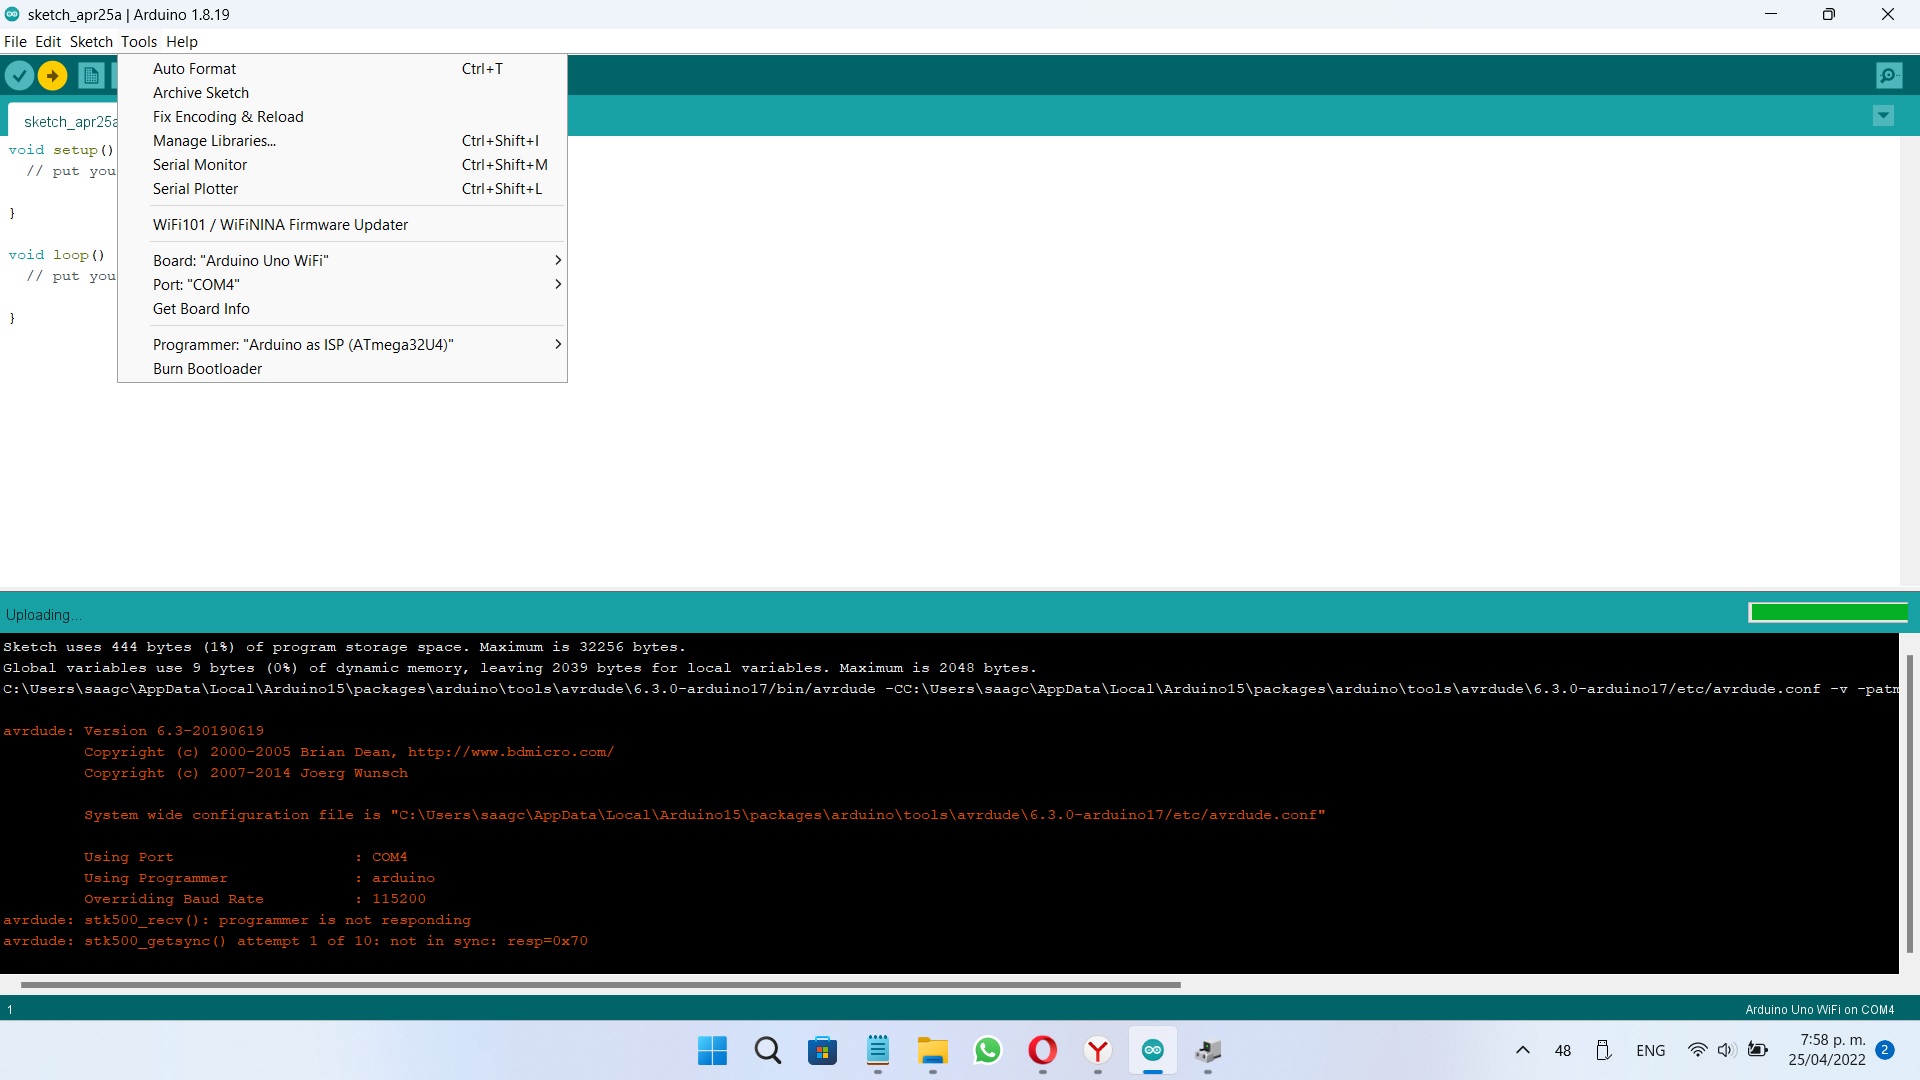Click the green upload progress bar
The height and width of the screenshot is (1080, 1920).
(x=1828, y=613)
